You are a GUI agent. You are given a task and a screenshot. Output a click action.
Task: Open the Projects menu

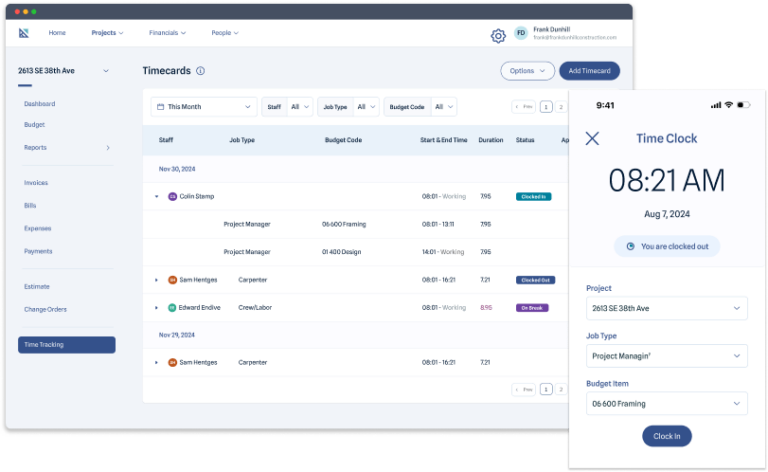click(107, 33)
